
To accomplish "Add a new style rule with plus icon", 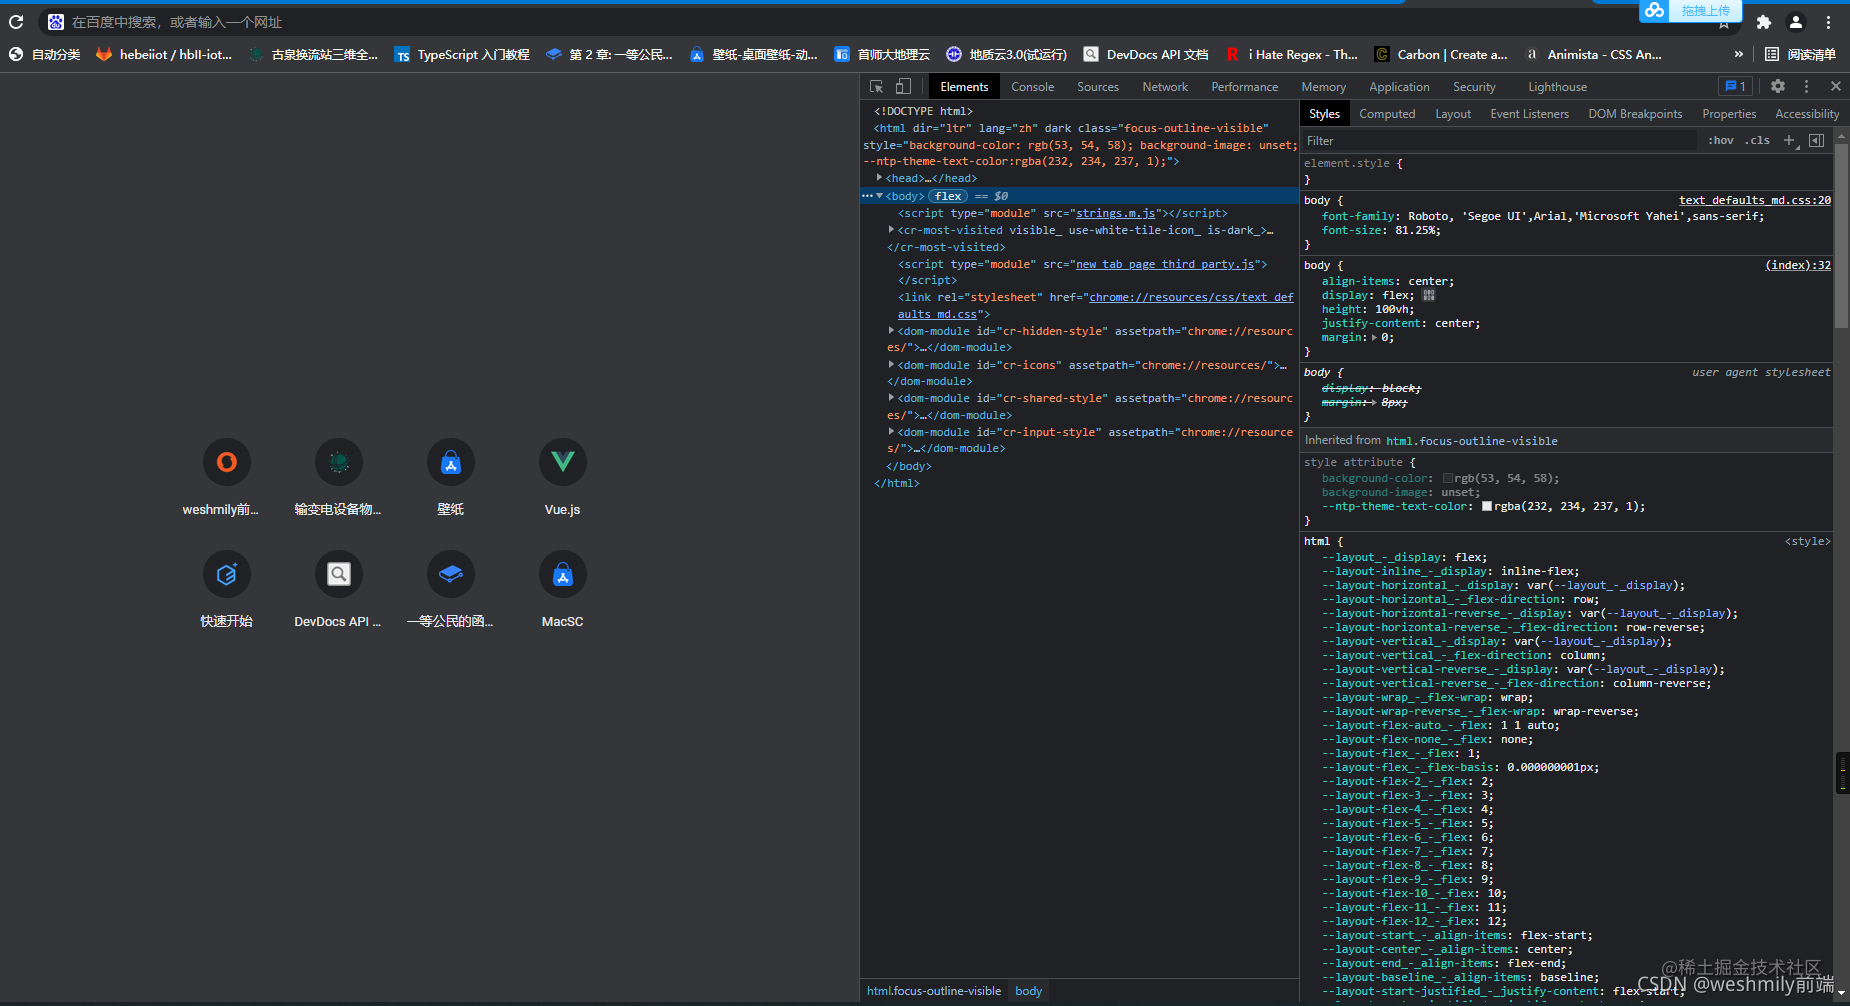I will pyautogui.click(x=1790, y=141).
